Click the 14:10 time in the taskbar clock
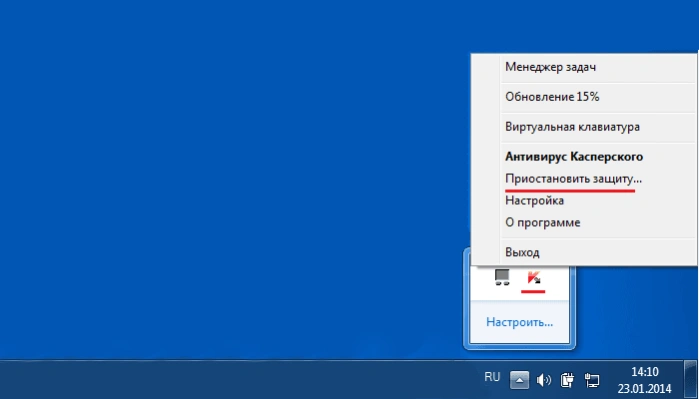 (x=645, y=372)
